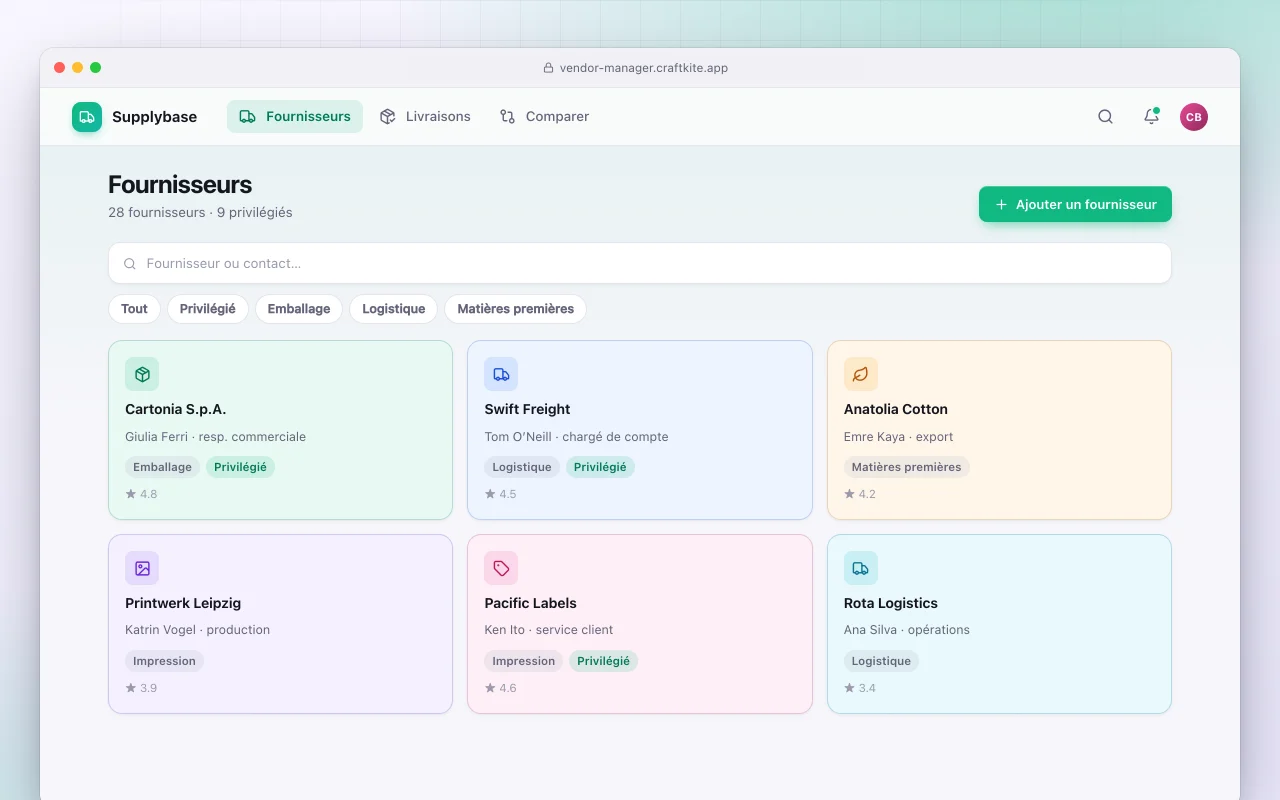Click the Pacific Labels tag icon
The height and width of the screenshot is (800, 1280).
pyautogui.click(x=501, y=568)
